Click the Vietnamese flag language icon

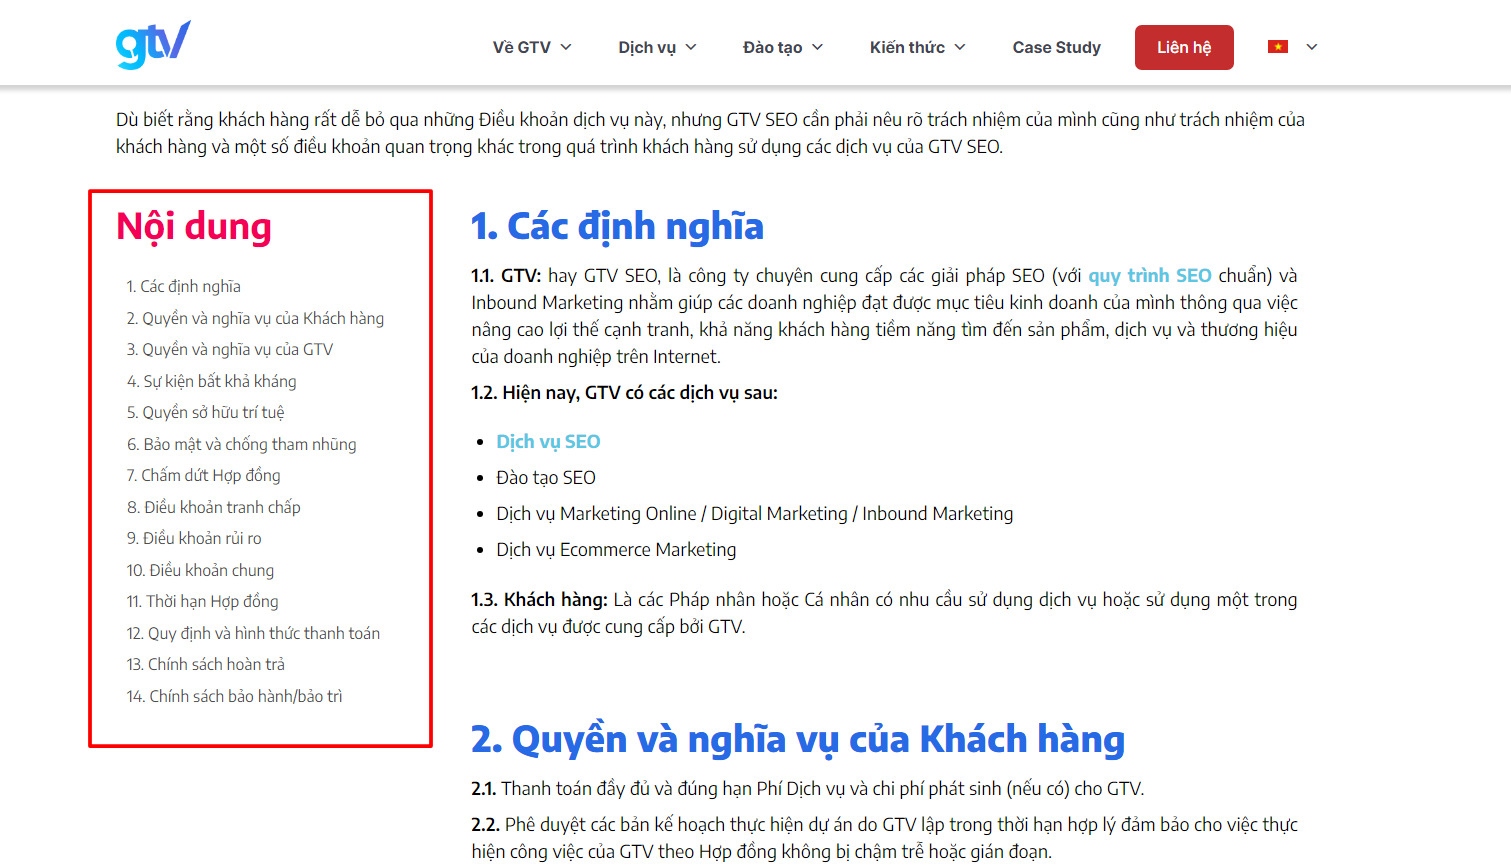point(1277,45)
